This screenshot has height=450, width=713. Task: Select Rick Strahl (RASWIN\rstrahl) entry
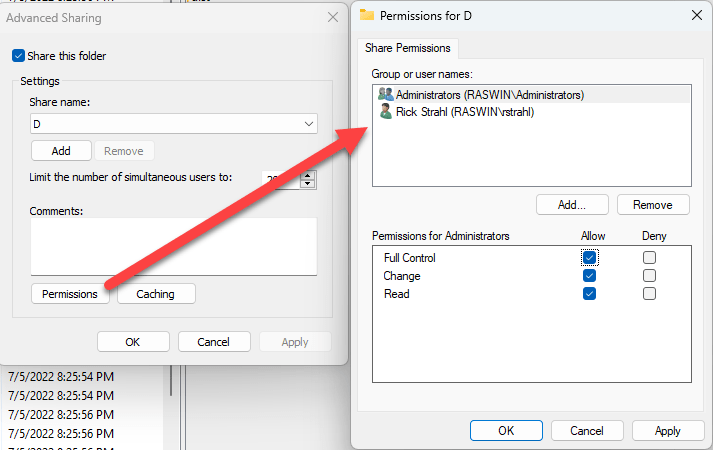[532, 112]
